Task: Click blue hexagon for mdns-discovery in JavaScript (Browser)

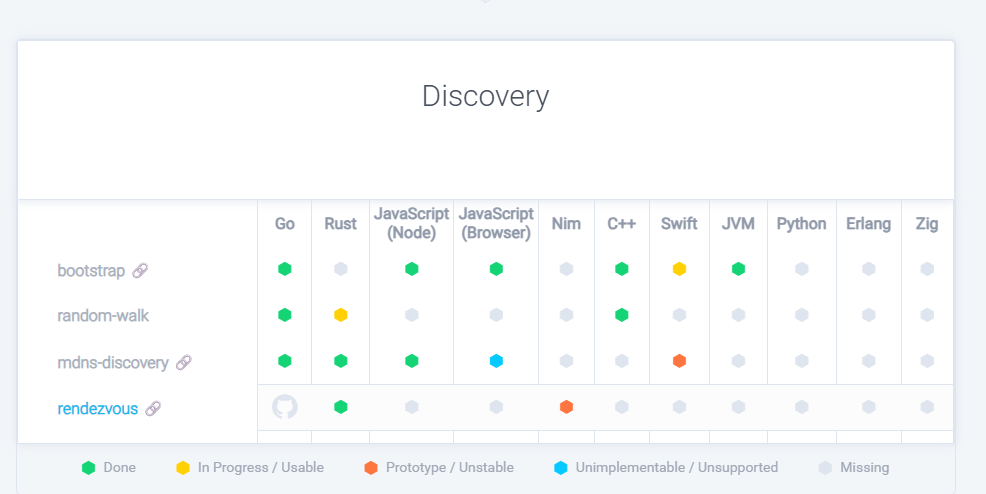Action: click(496, 361)
